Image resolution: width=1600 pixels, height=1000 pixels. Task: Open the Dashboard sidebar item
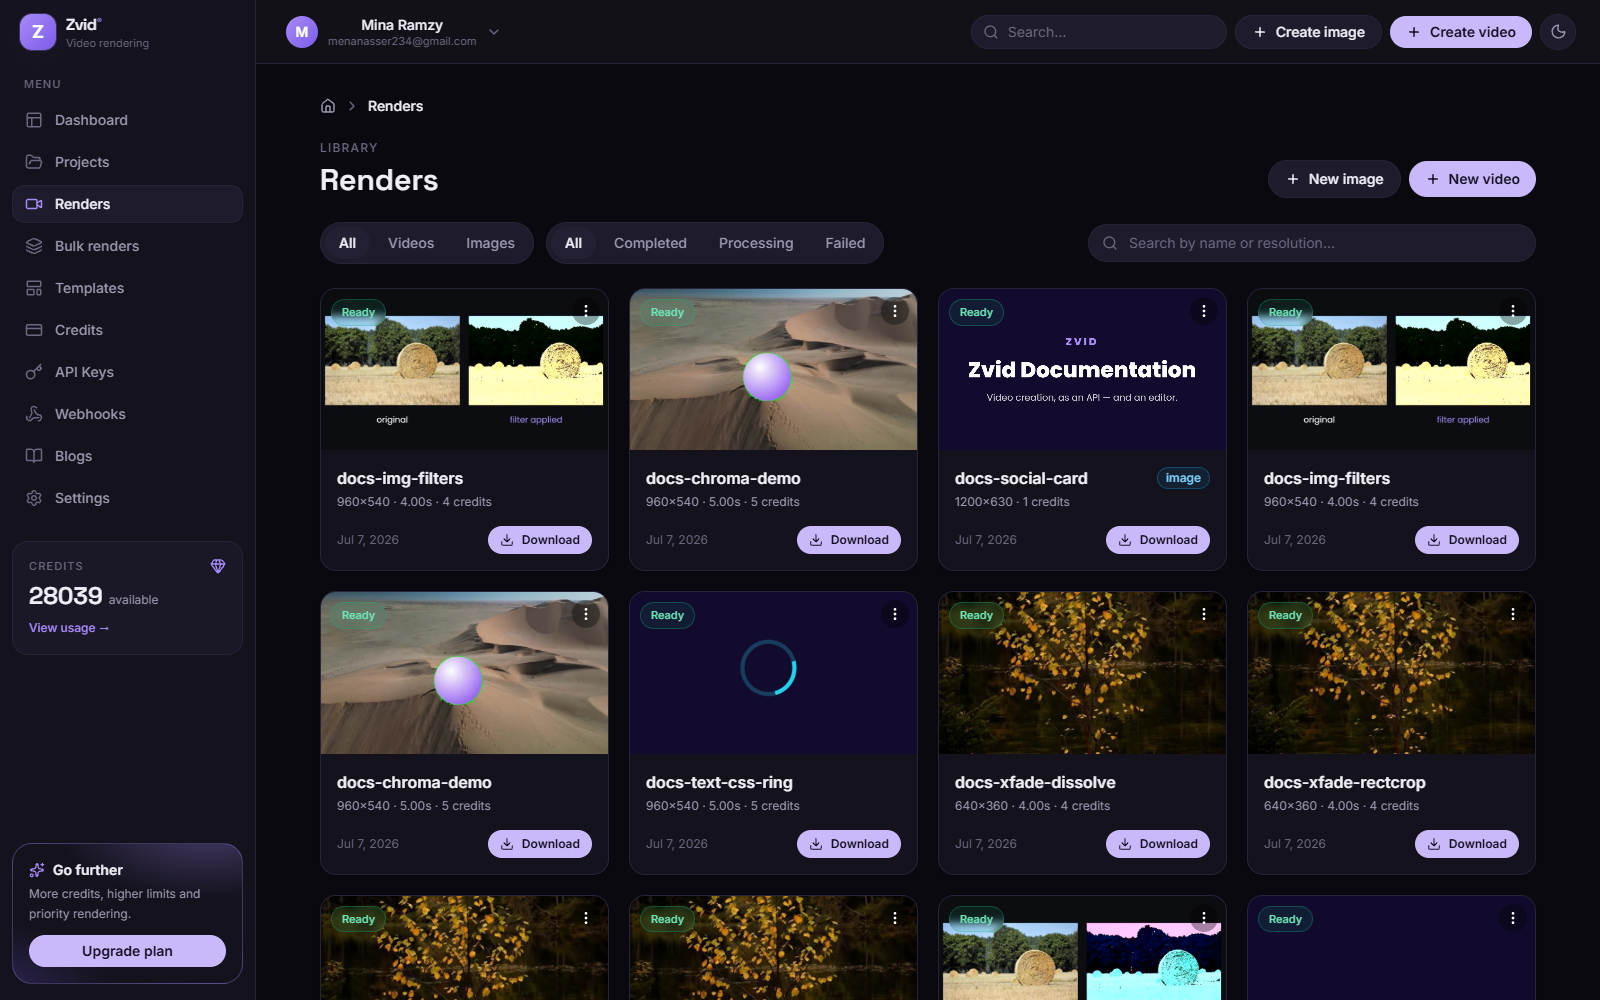(127, 120)
